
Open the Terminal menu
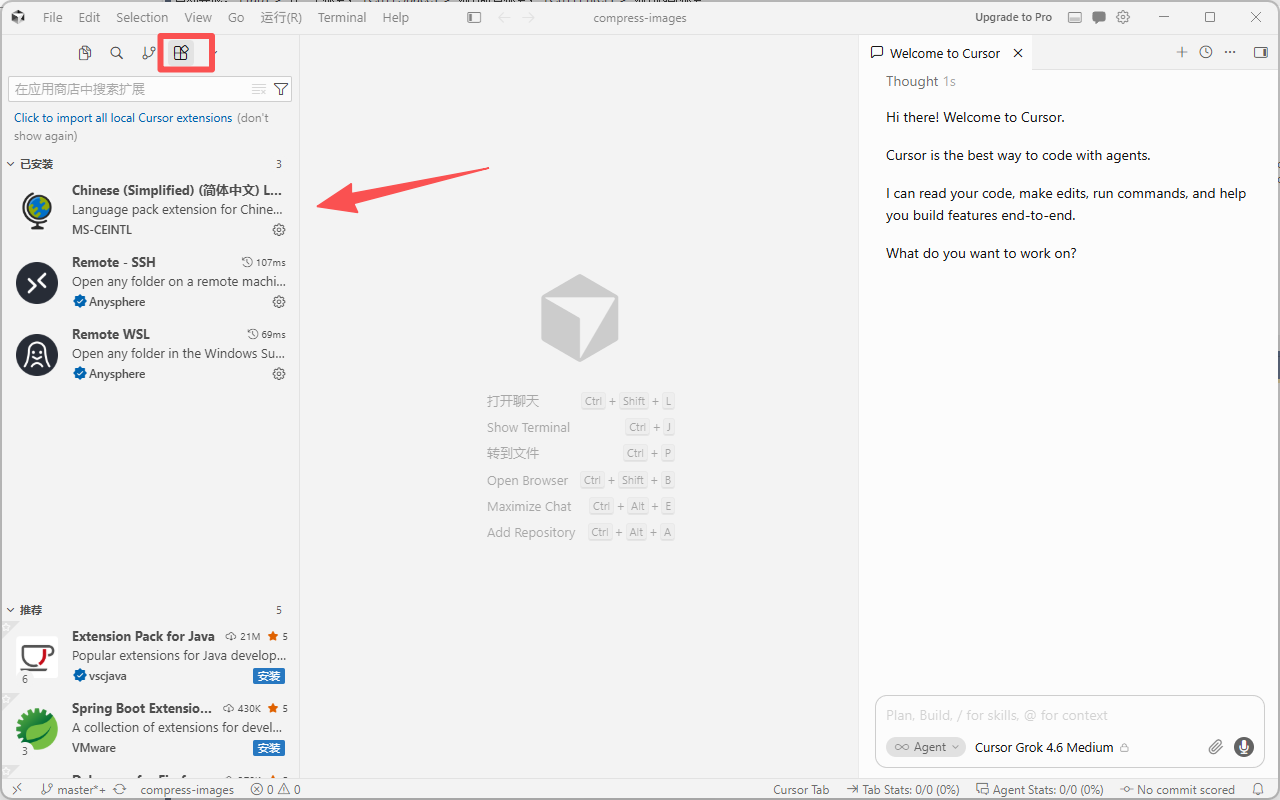pos(342,17)
